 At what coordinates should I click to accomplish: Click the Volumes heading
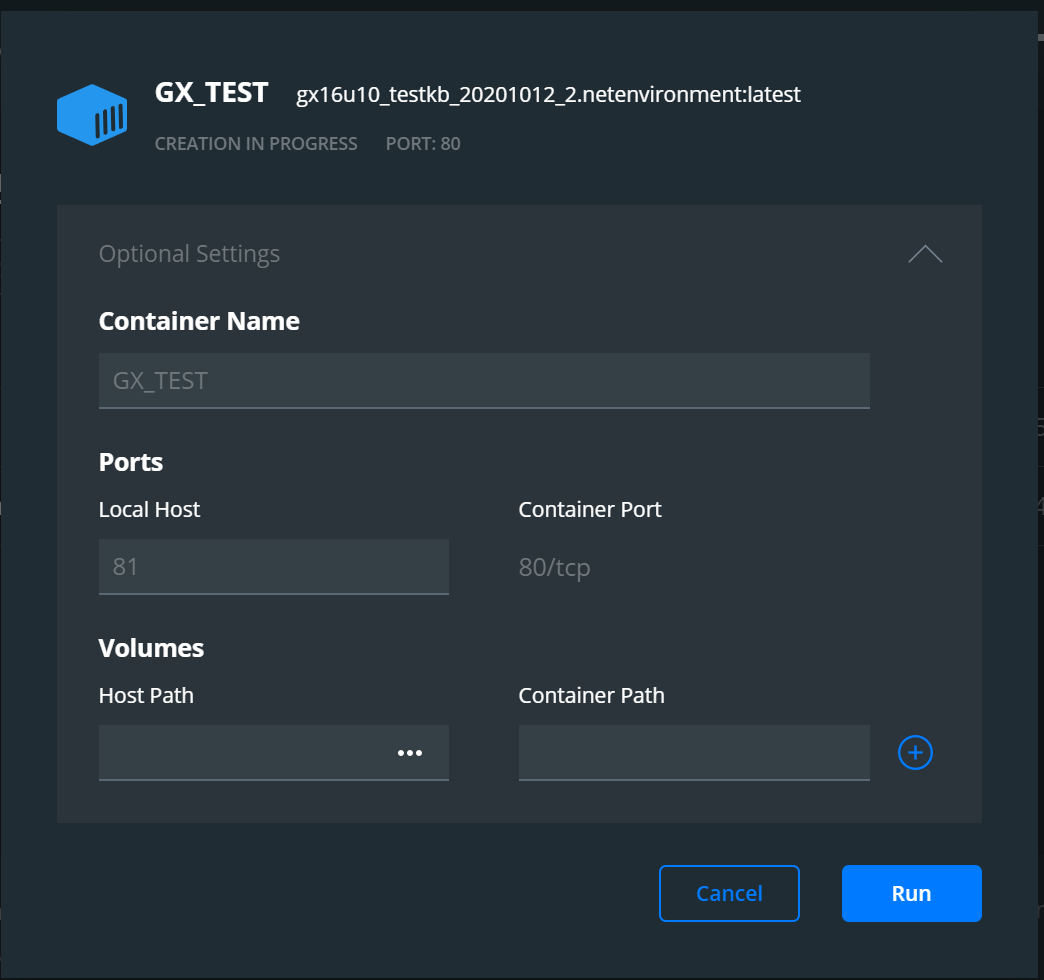point(151,648)
